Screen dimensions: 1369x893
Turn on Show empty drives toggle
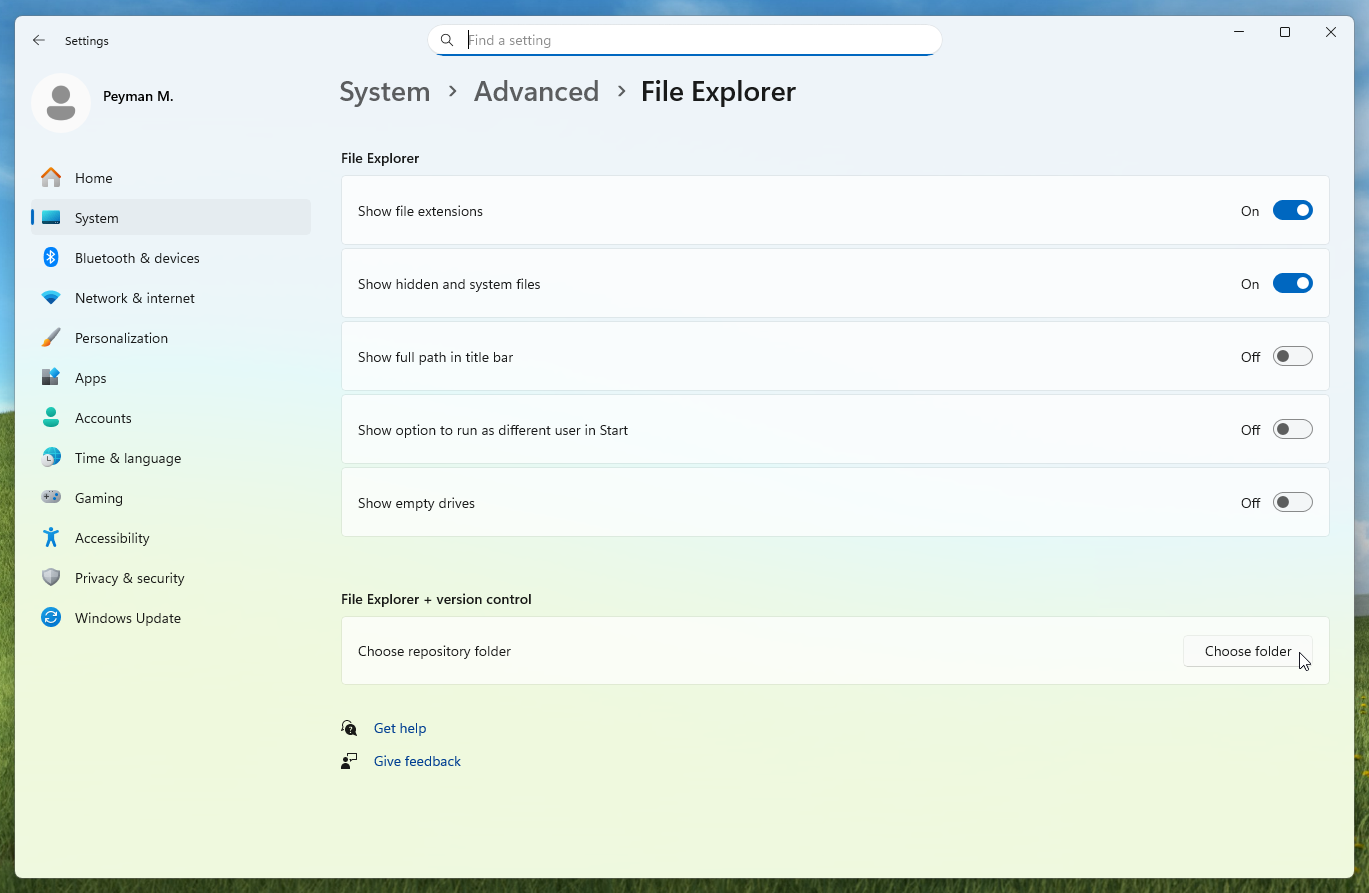tap(1292, 503)
